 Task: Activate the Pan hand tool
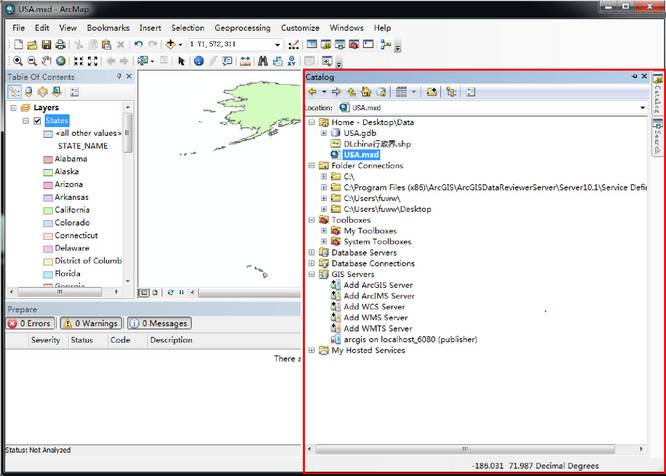[x=46, y=61]
